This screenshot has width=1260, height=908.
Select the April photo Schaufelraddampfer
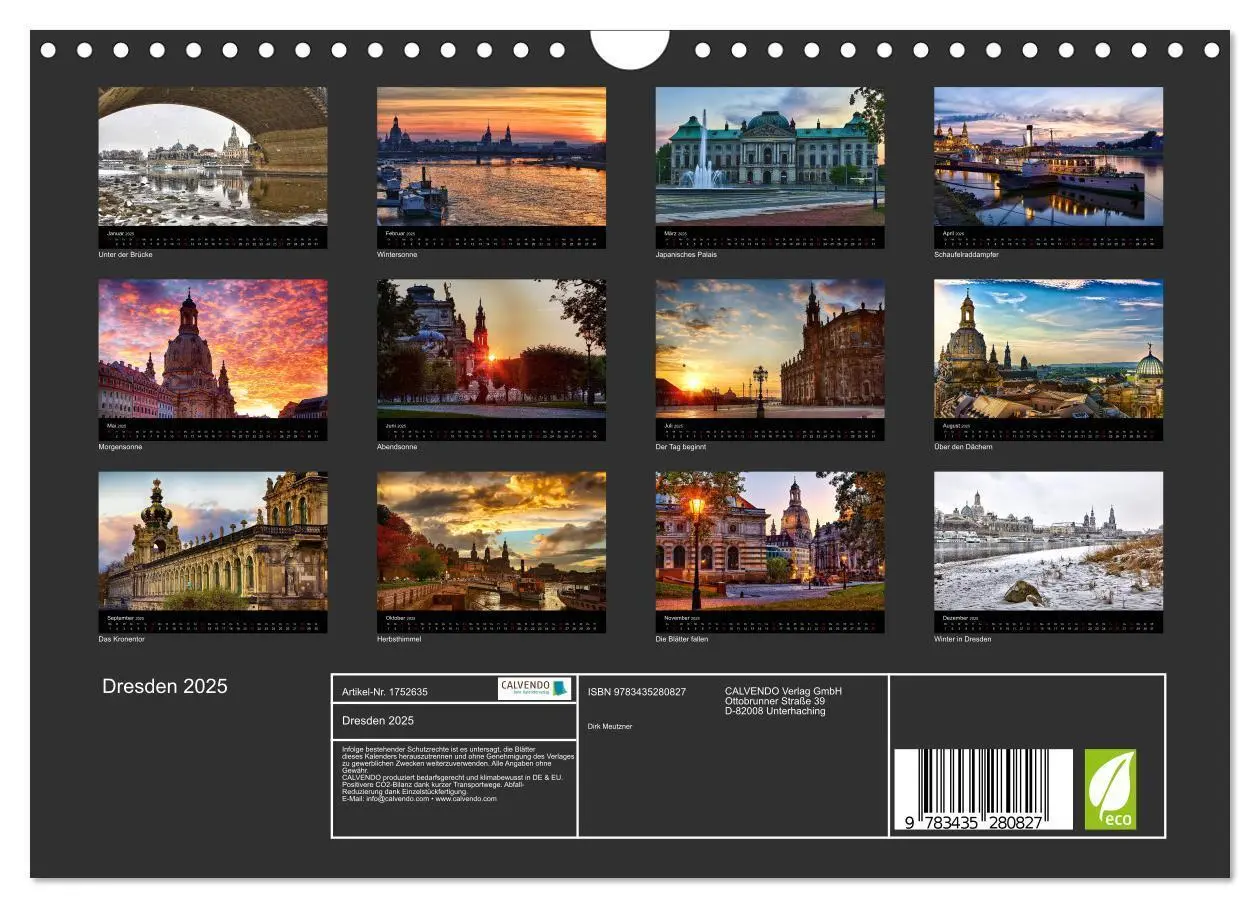[x=1049, y=156]
